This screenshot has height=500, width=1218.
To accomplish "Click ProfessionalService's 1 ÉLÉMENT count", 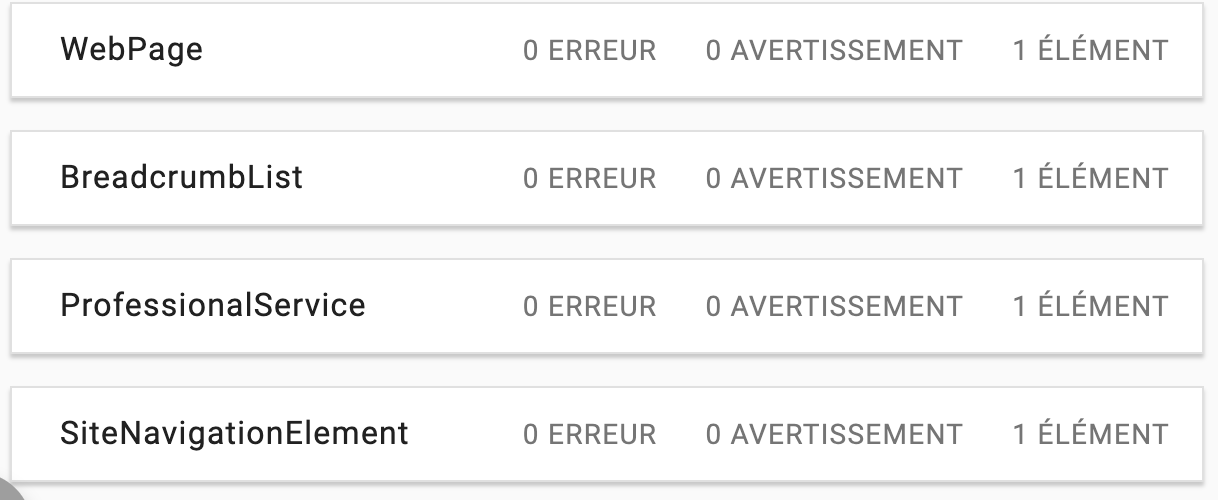I will pos(1090,306).
